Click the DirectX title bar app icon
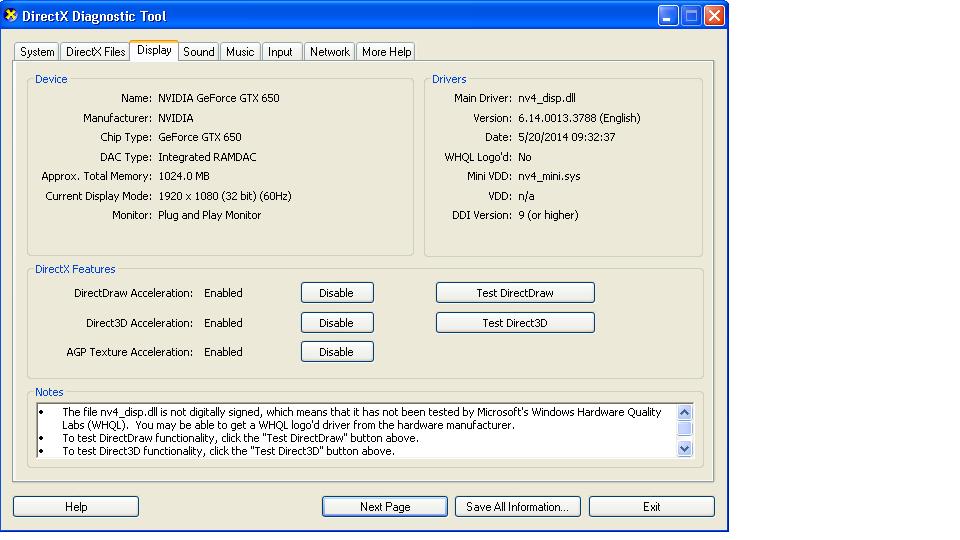Viewport: 960px width, 540px height. pos(12,16)
